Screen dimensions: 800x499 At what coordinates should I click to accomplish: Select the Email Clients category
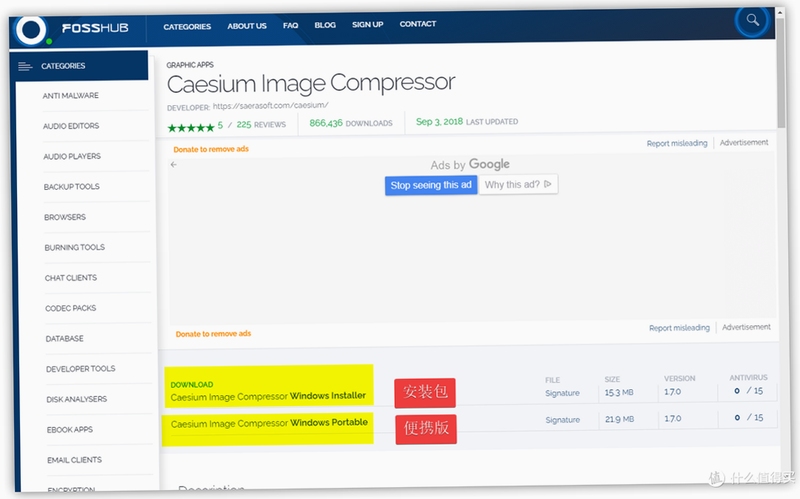click(74, 460)
